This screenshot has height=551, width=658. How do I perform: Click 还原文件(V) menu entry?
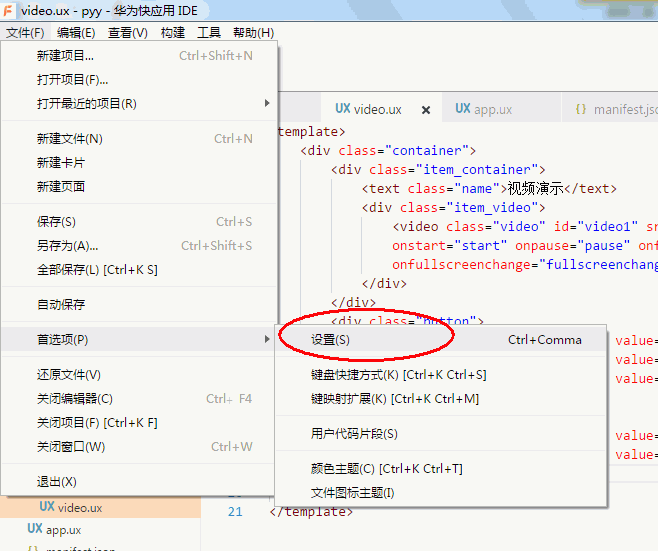tap(139, 375)
